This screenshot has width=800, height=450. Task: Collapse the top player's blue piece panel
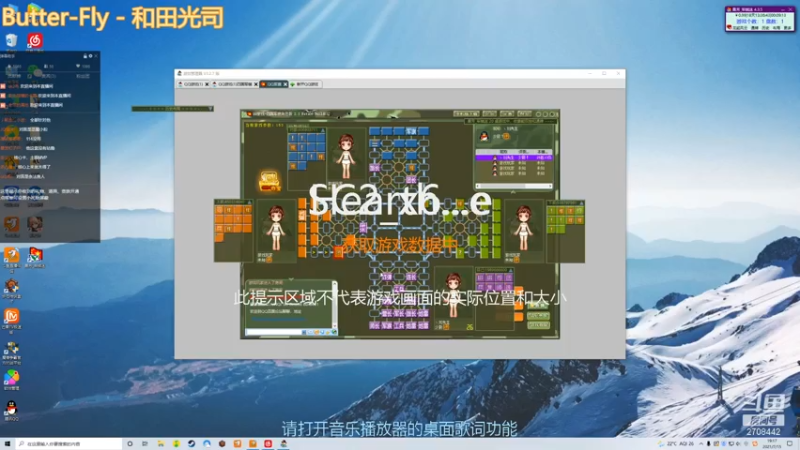[322, 130]
